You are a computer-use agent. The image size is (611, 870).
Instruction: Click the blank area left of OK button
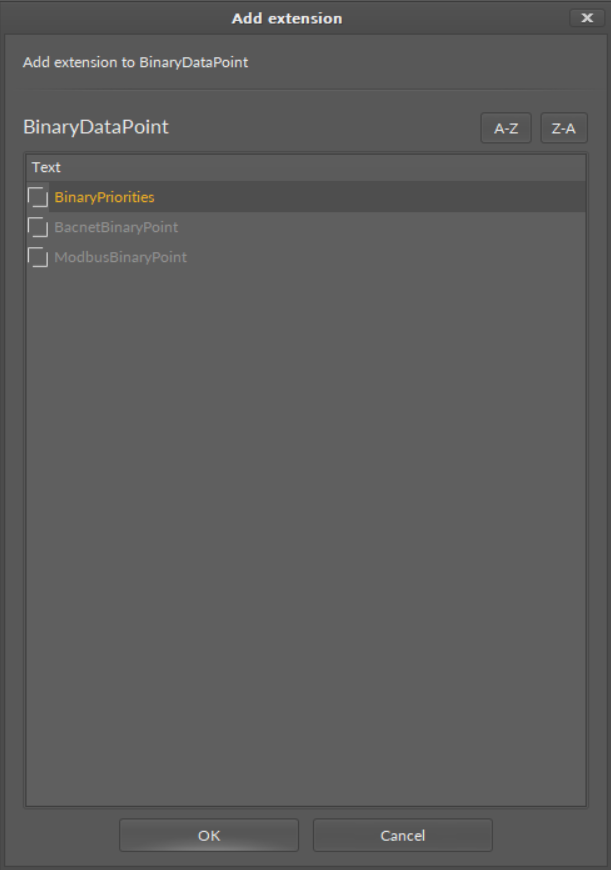65,835
